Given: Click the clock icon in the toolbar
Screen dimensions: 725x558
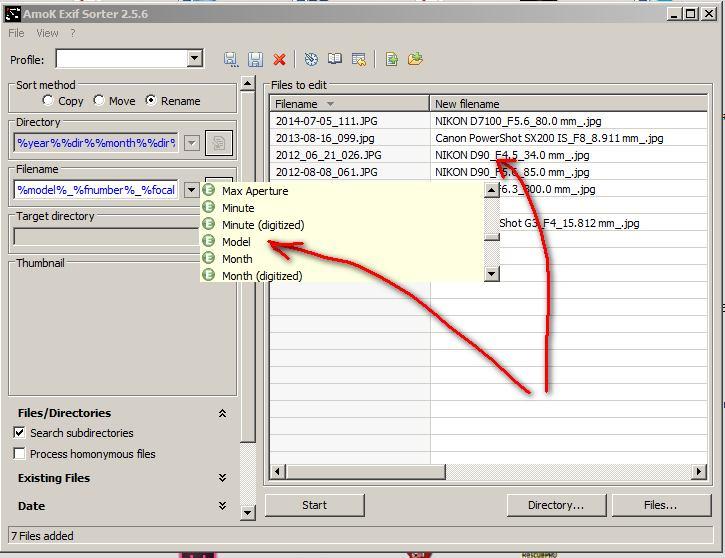Looking at the screenshot, I should click(311, 59).
